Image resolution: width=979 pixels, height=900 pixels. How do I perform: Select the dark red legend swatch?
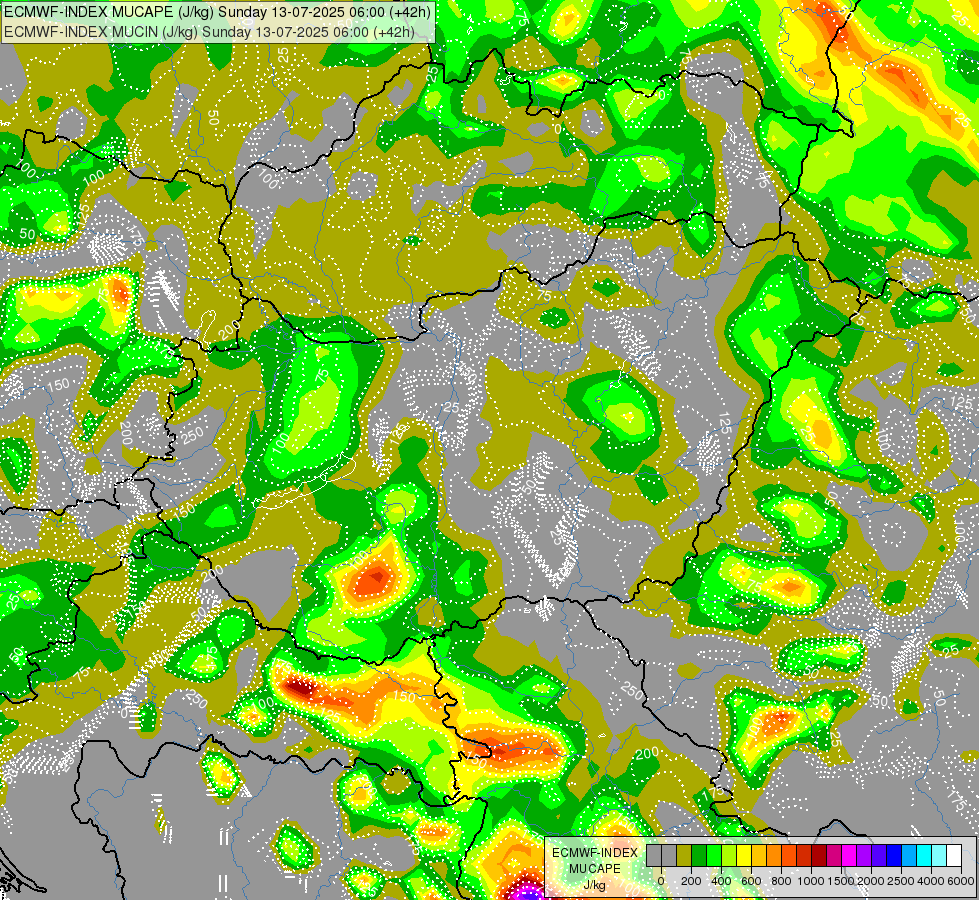tap(819, 855)
